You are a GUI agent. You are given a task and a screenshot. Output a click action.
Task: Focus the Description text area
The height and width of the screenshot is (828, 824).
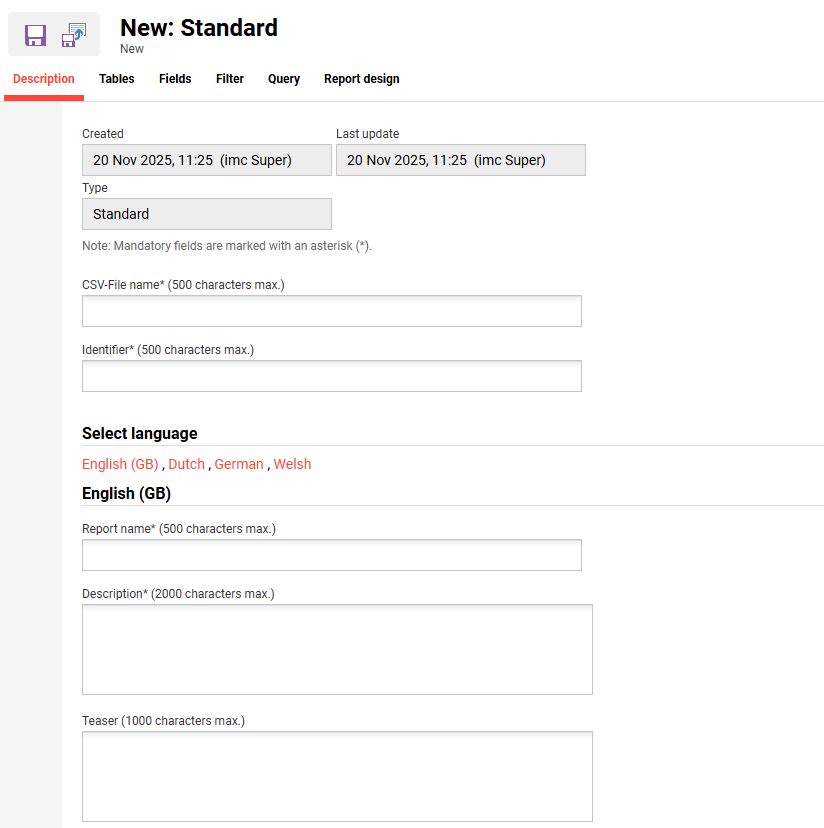[337, 649]
